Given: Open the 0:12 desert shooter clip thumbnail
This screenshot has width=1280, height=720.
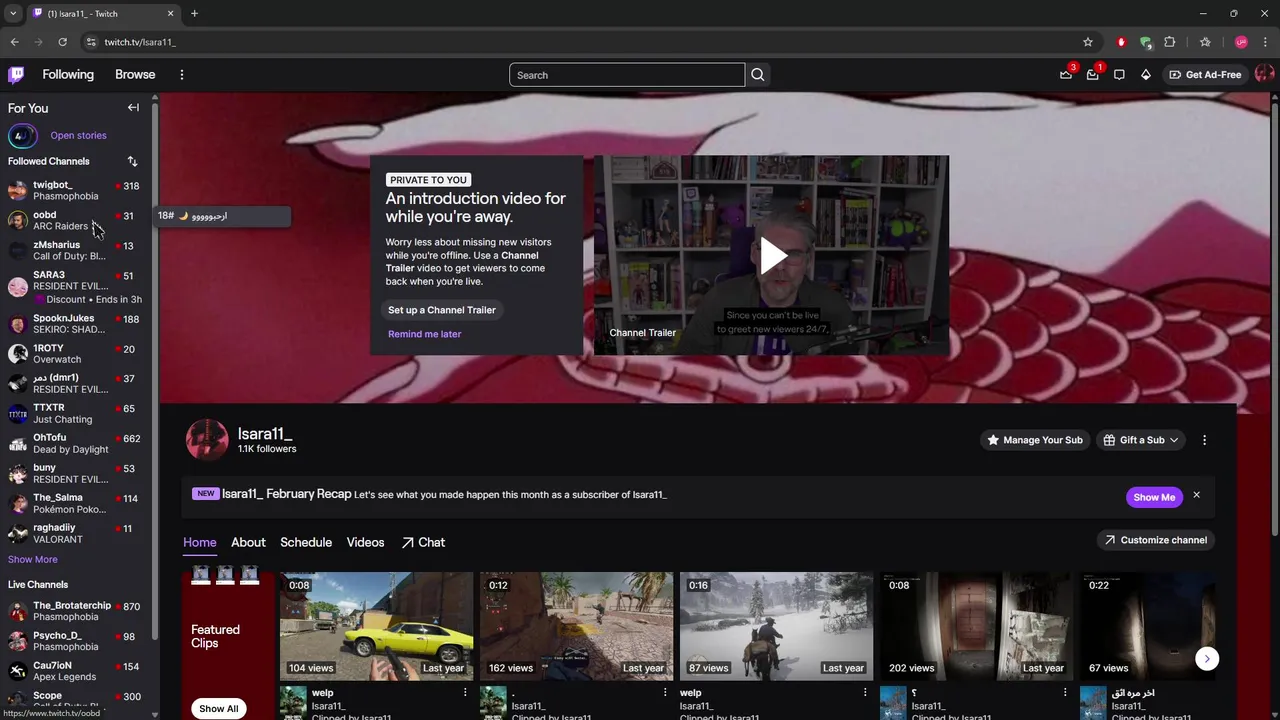Looking at the screenshot, I should [x=577, y=626].
